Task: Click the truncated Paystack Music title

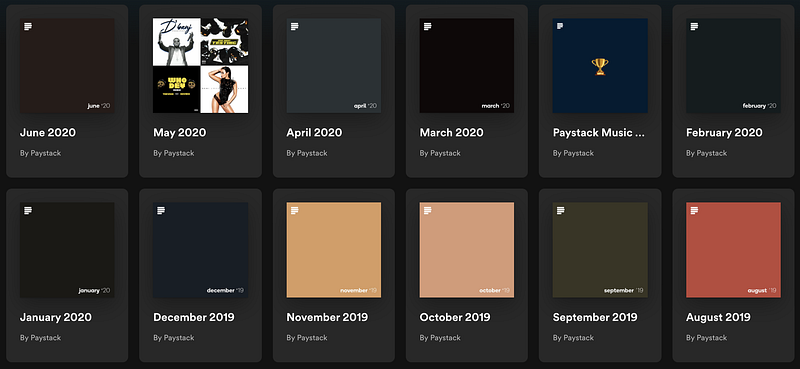Action: tap(599, 133)
